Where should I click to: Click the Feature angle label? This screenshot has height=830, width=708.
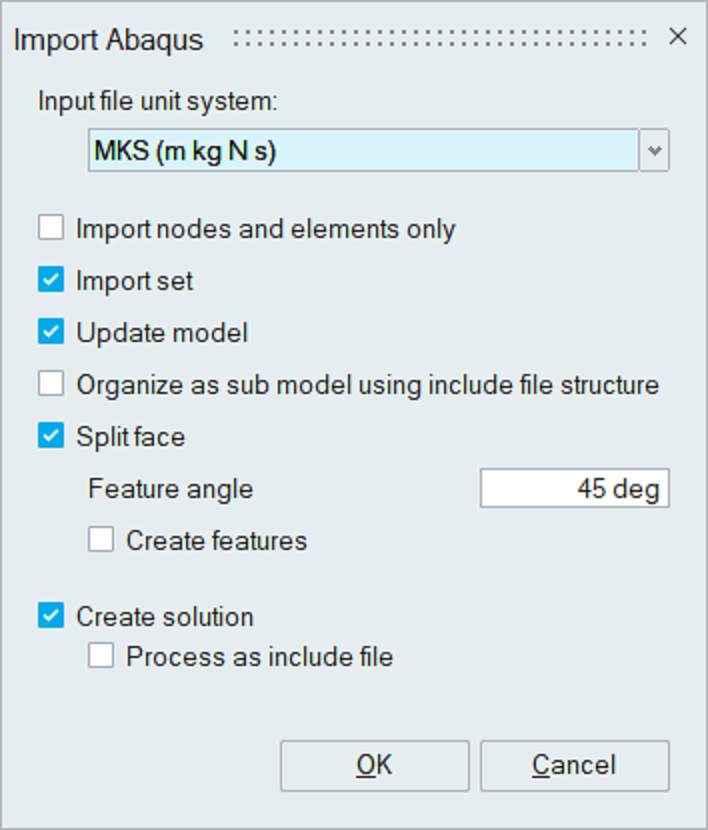point(170,489)
